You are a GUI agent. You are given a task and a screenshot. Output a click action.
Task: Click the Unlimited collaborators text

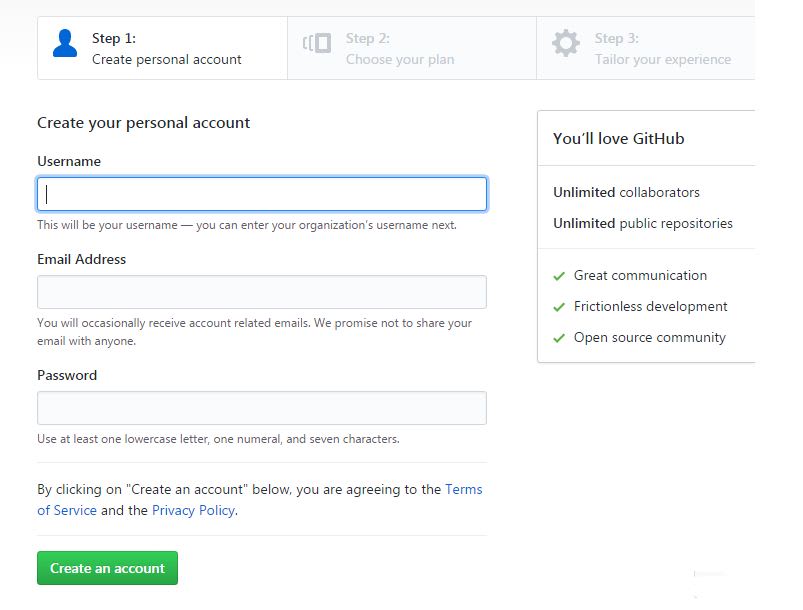point(626,193)
